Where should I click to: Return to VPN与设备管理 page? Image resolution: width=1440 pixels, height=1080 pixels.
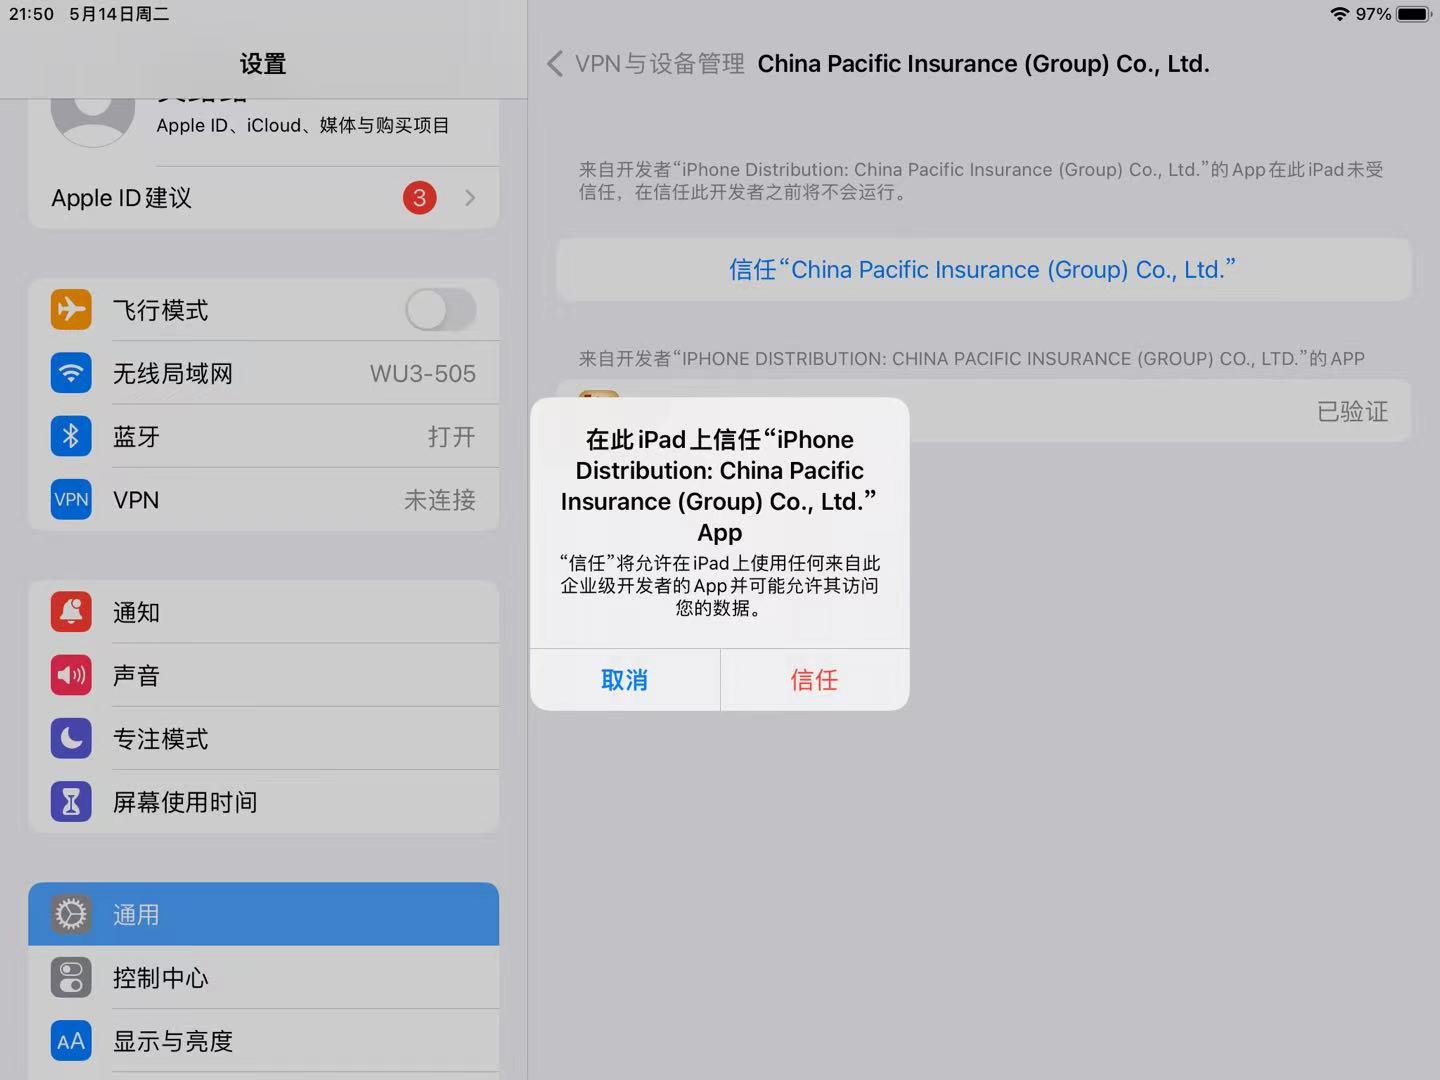660,64
